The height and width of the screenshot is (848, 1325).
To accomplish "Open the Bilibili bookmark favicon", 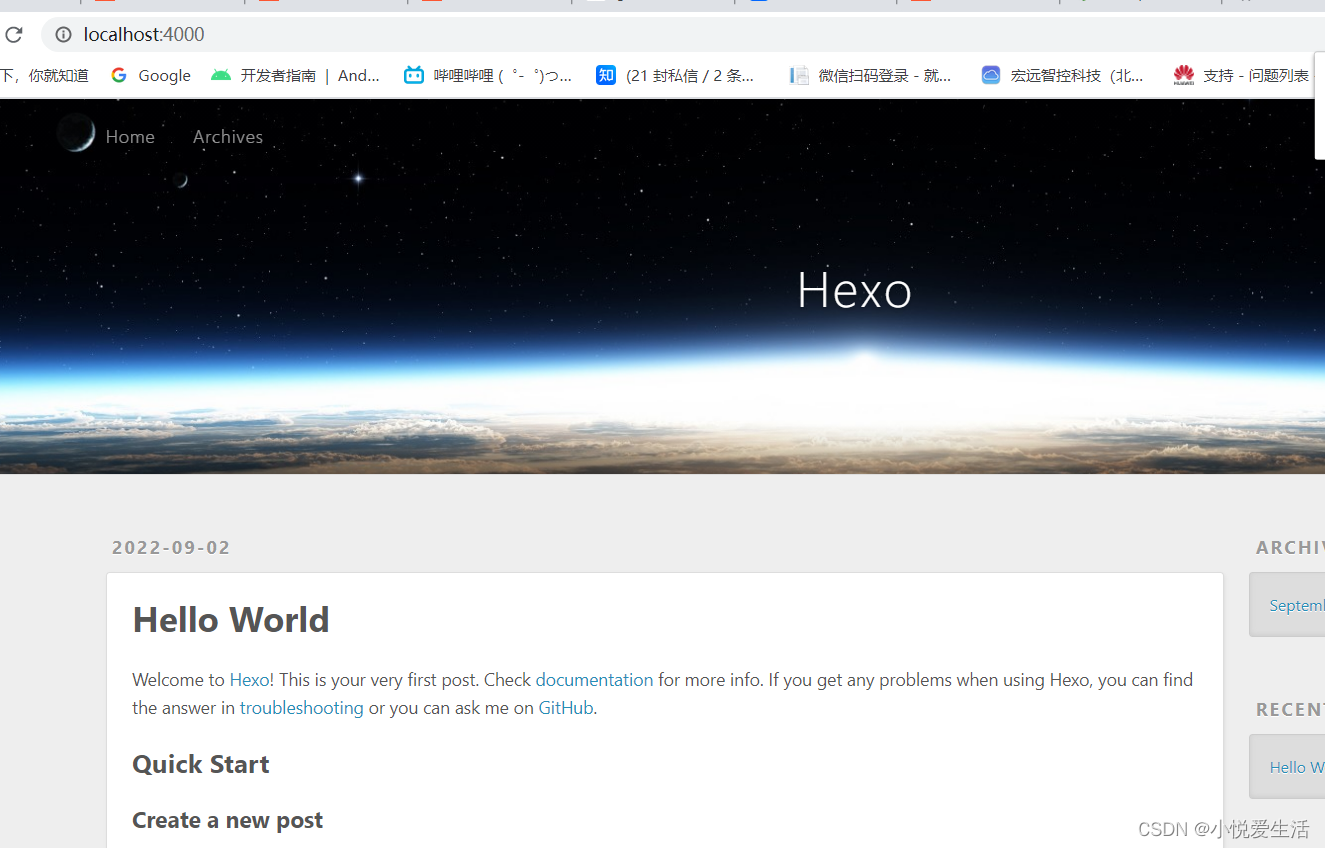I will point(413,74).
